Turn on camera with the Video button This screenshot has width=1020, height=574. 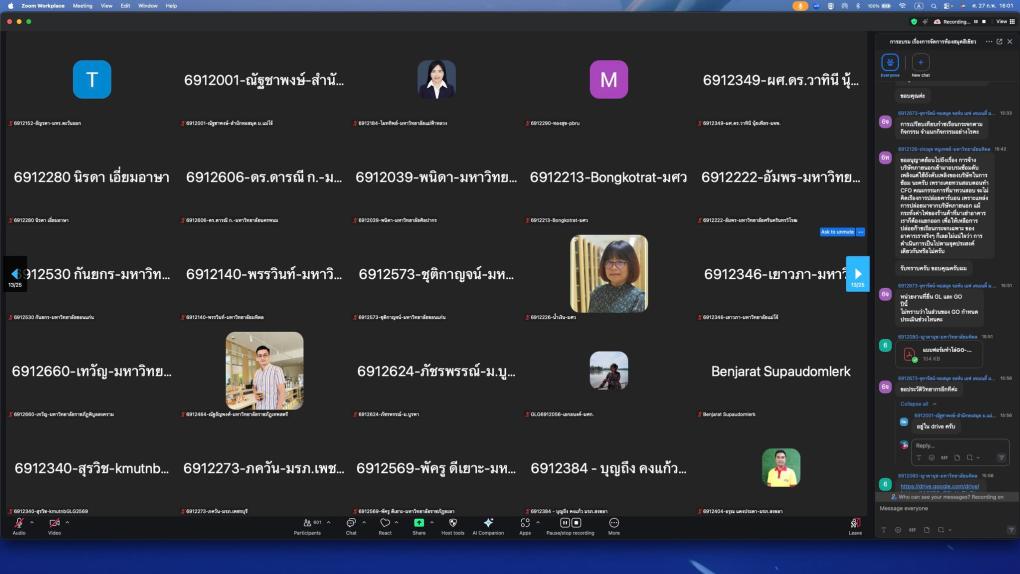[54, 523]
